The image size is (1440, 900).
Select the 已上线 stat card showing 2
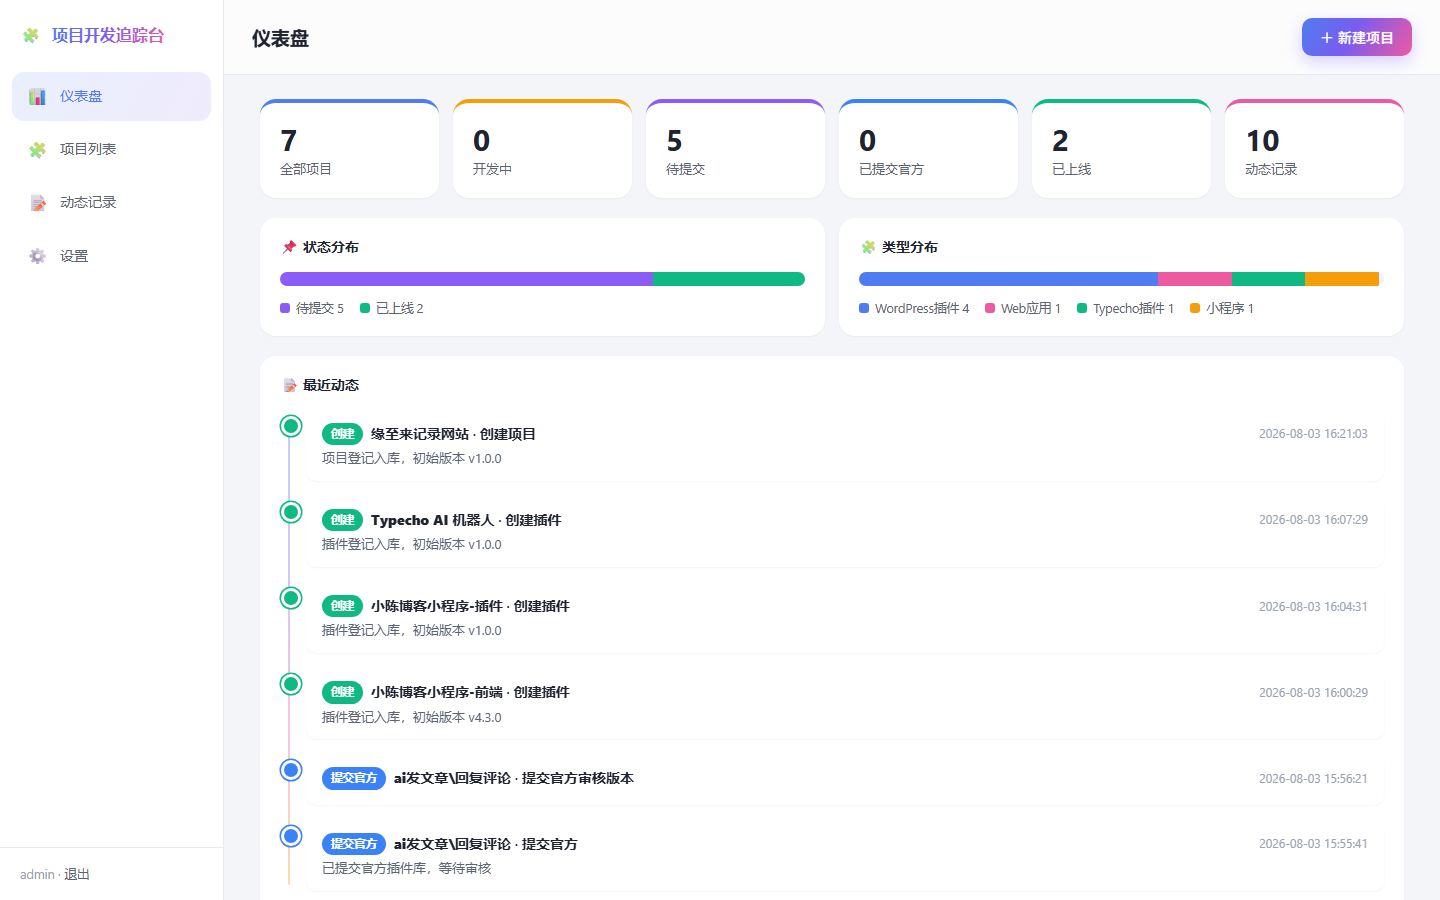click(x=1121, y=148)
